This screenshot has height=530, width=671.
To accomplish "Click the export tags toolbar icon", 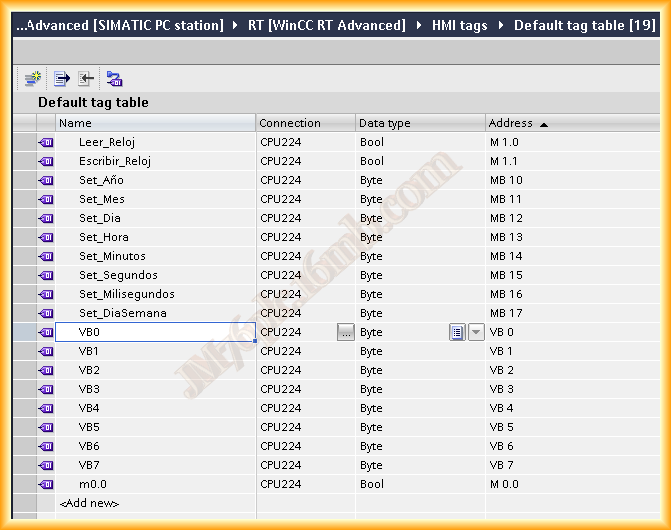I will pyautogui.click(x=62, y=78).
